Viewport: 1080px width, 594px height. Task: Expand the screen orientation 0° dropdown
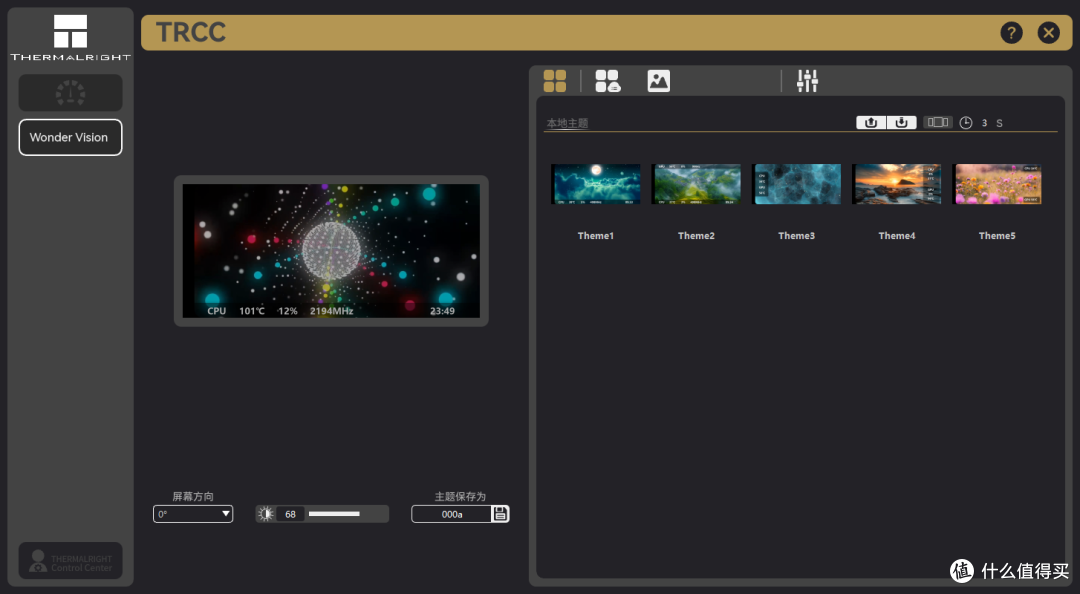tap(193, 514)
